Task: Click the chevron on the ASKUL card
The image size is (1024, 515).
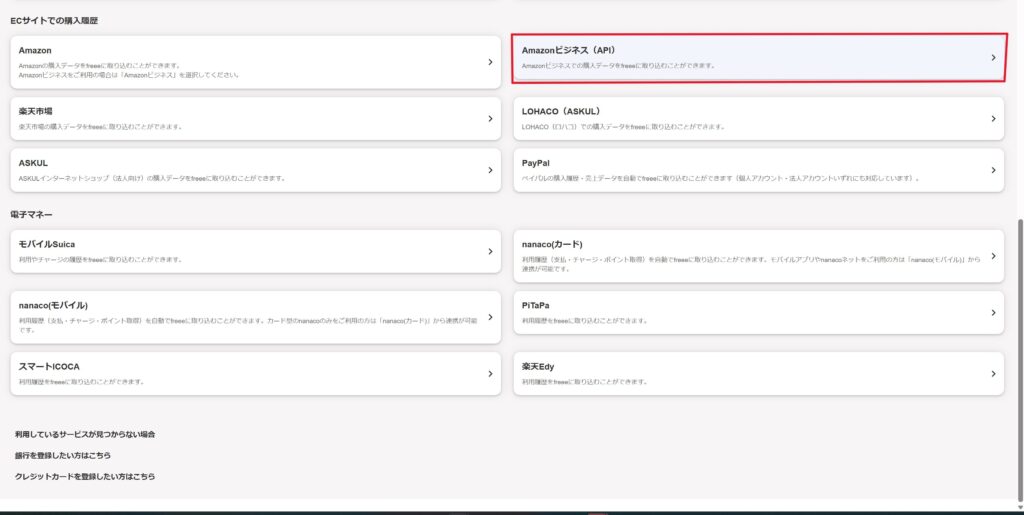Action: (x=490, y=170)
